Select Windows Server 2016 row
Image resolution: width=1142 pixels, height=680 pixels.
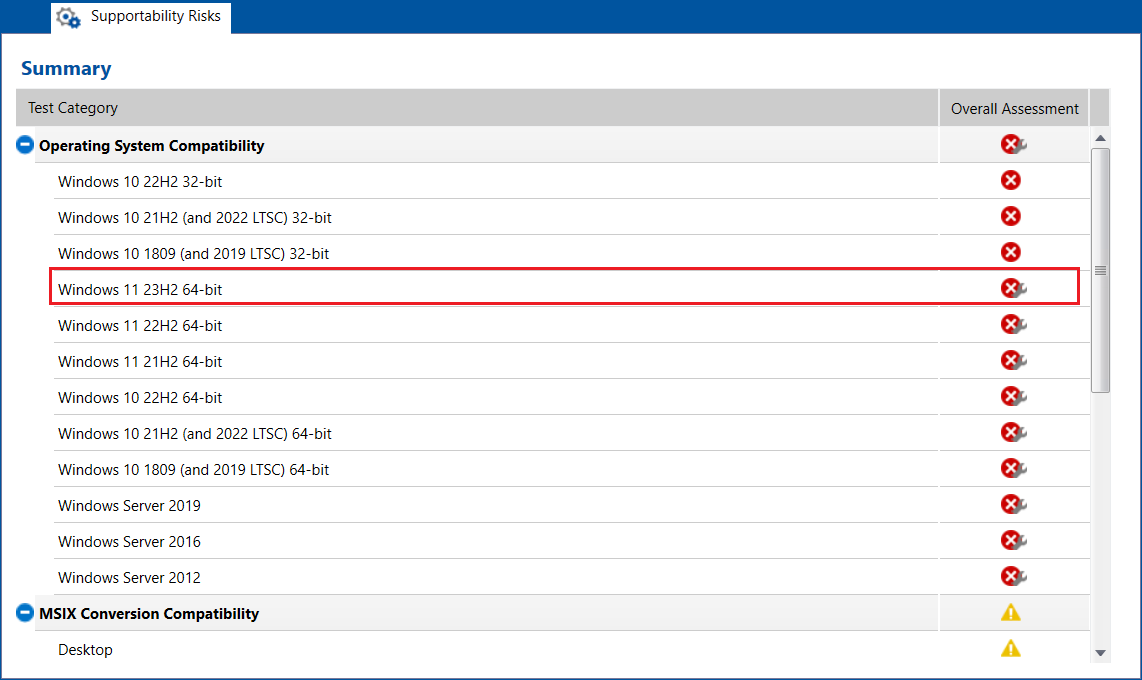[x=572, y=541]
